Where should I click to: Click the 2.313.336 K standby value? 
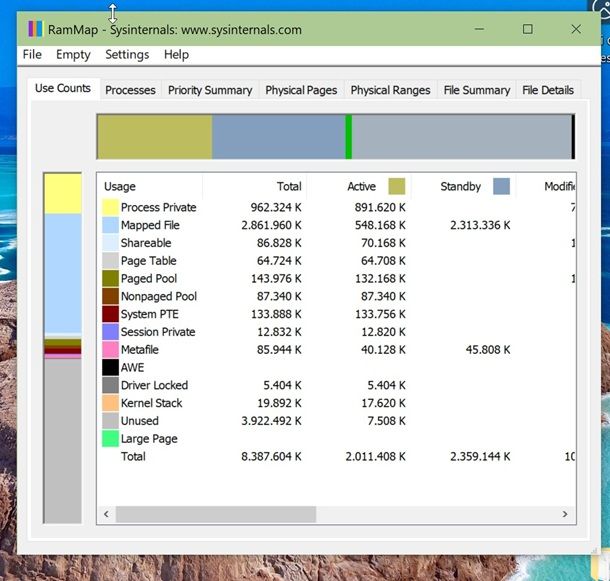pos(480,225)
